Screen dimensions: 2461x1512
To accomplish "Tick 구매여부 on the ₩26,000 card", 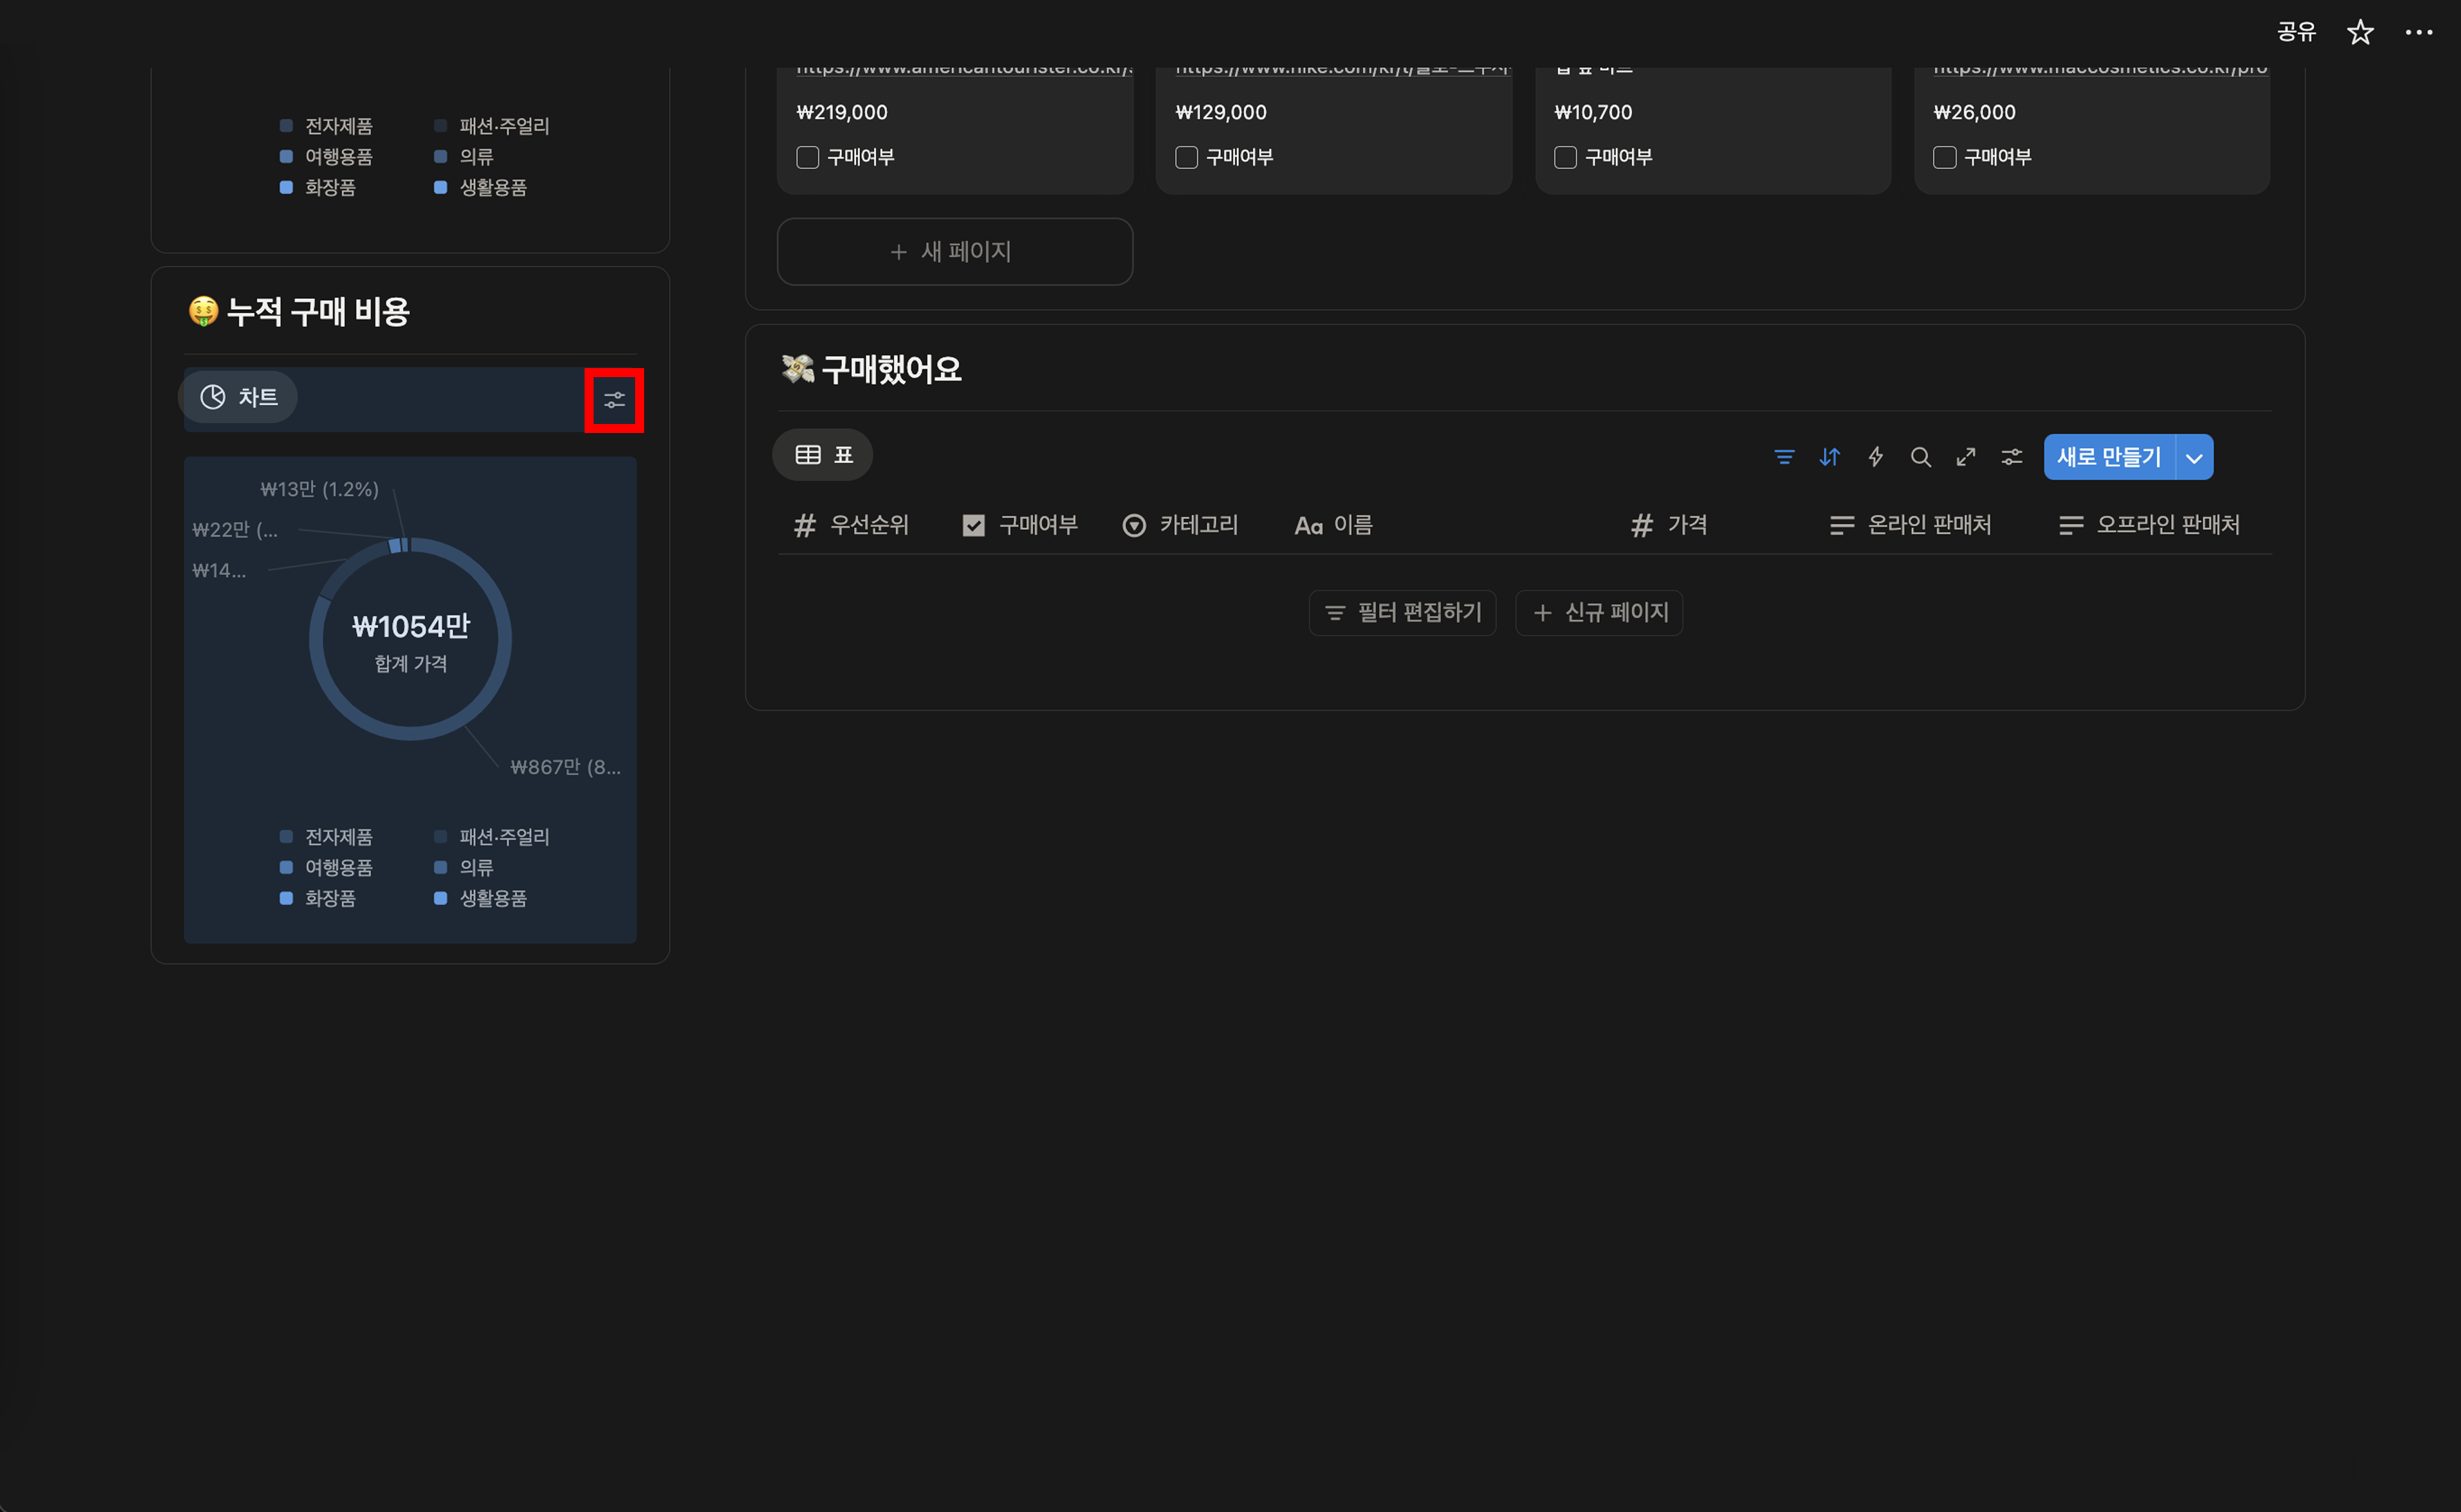I will [1944, 157].
